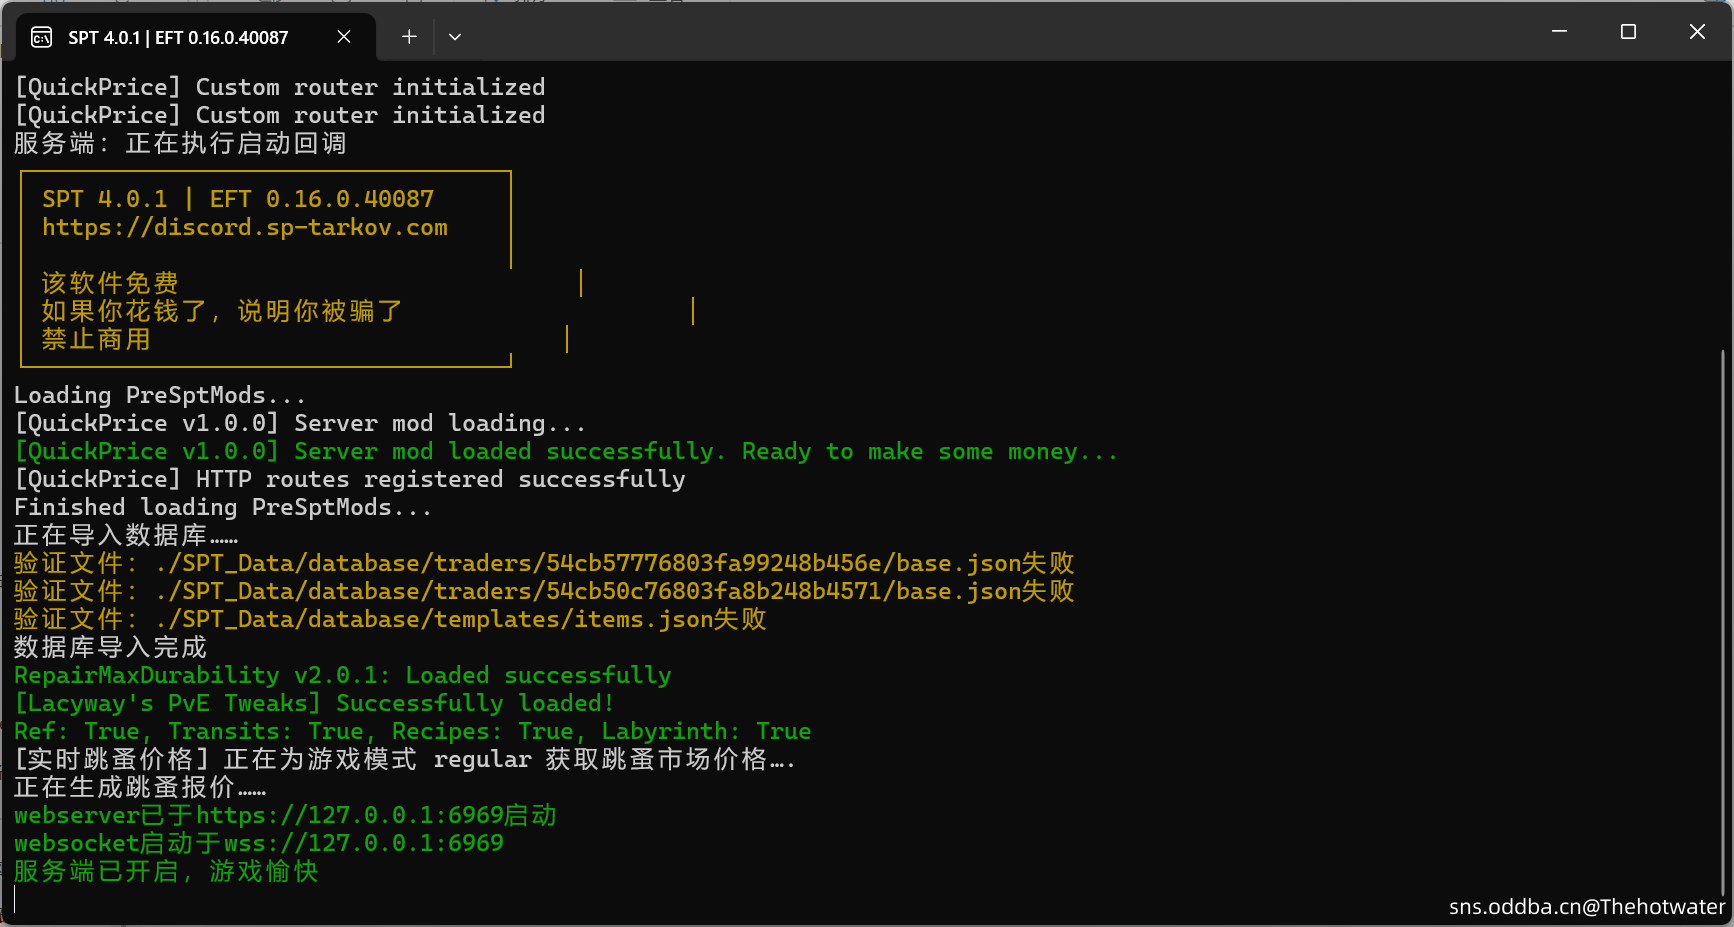Viewport: 1734px width, 927px height.
Task: Click the Lacyway's PvE Tweaks loaded line
Action: 314,704
